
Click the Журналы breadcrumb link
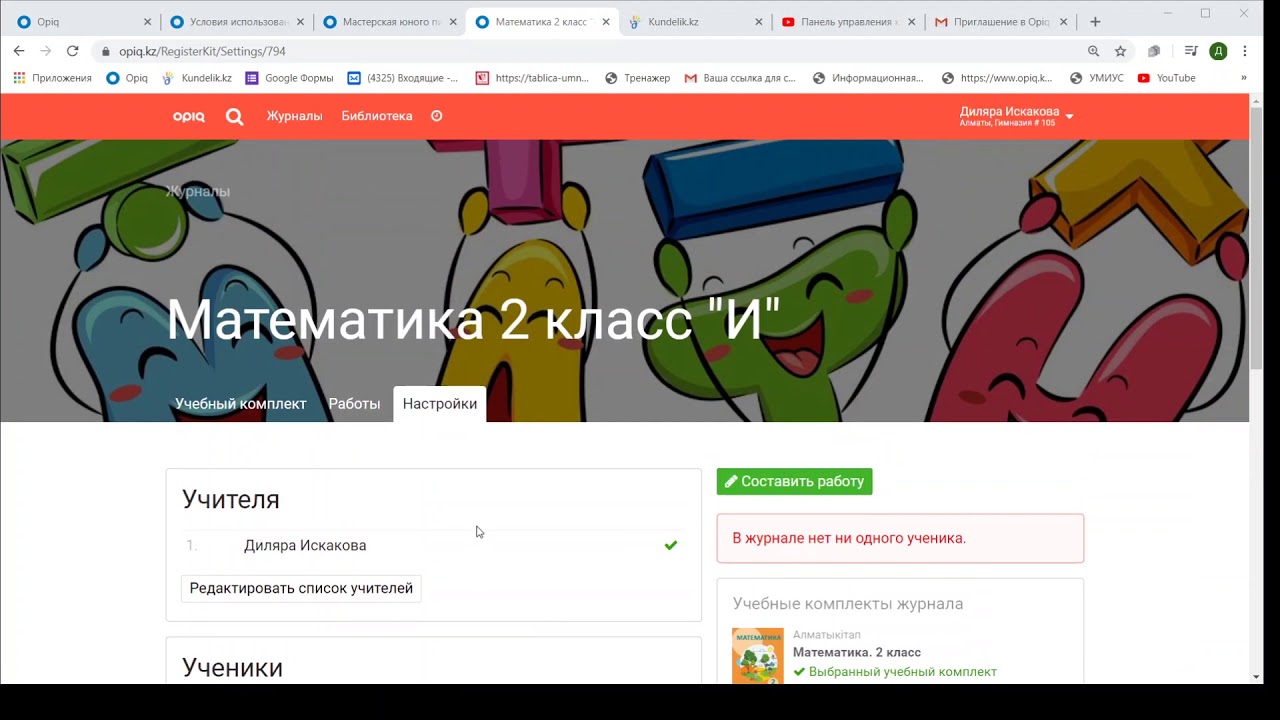(x=198, y=191)
